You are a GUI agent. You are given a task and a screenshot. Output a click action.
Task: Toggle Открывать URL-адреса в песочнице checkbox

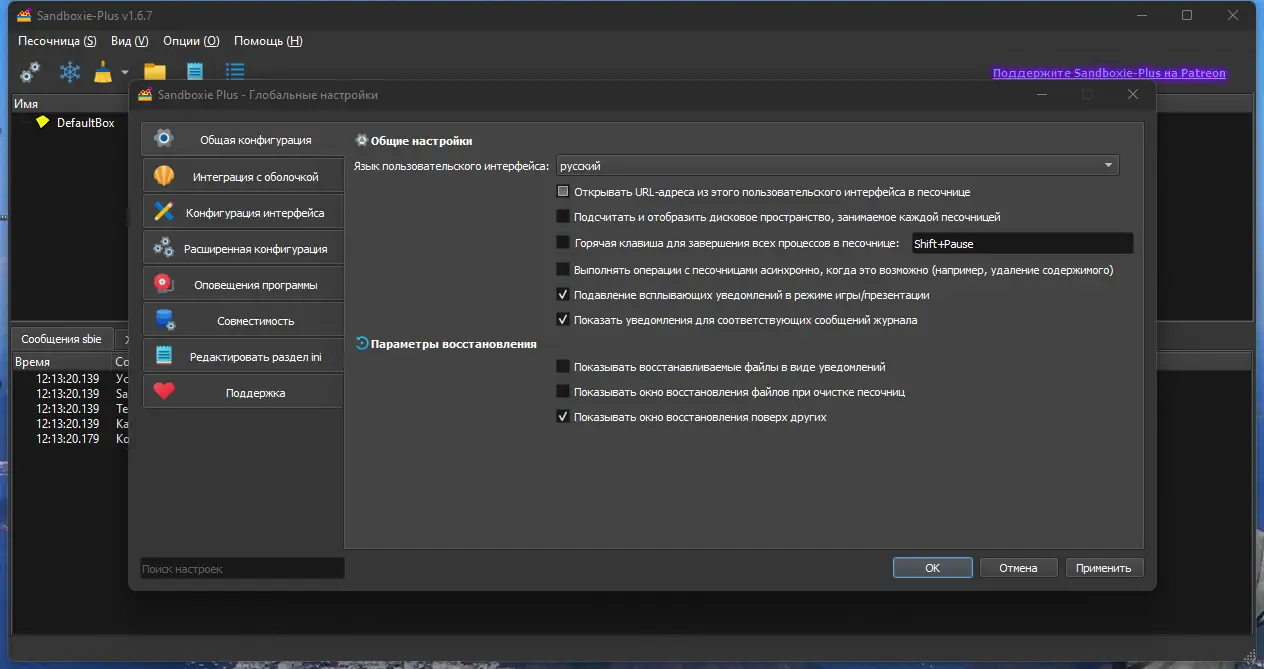(563, 191)
